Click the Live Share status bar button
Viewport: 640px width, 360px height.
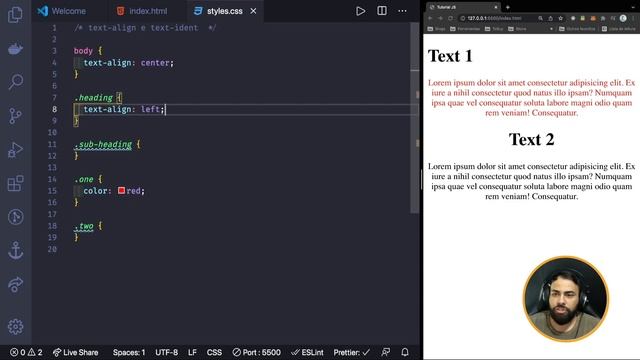tap(76, 352)
